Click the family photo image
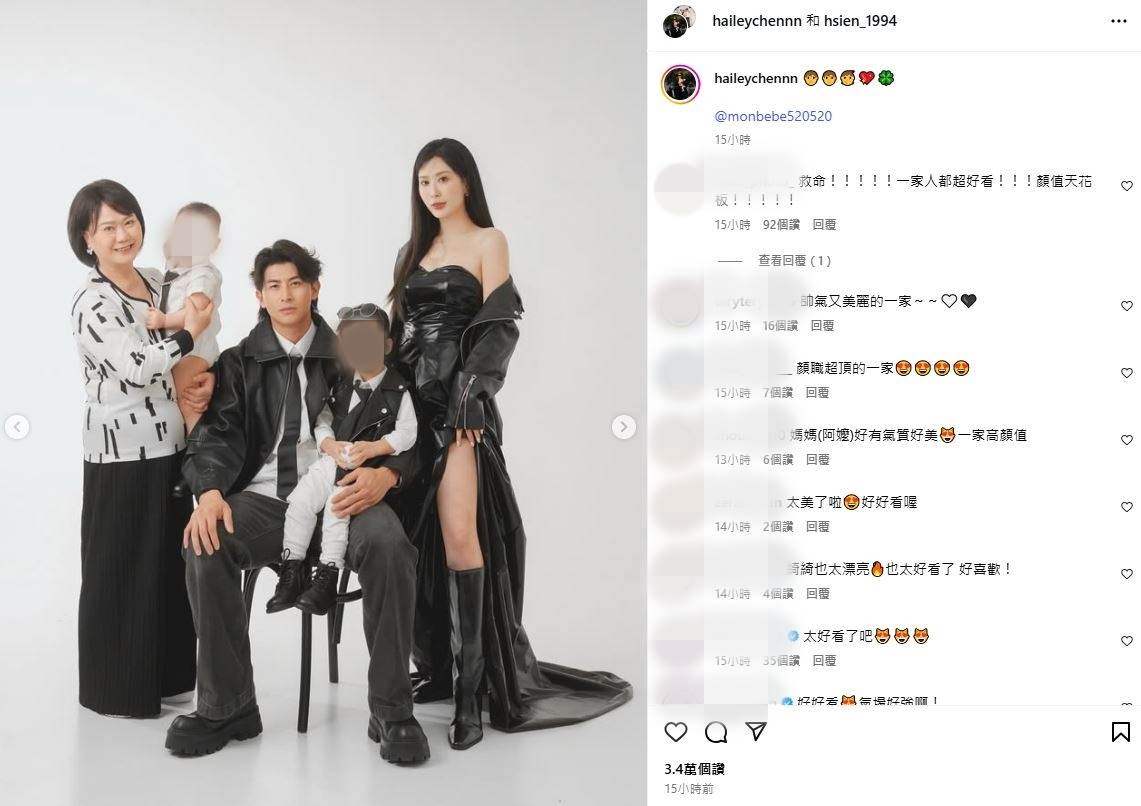 point(323,403)
